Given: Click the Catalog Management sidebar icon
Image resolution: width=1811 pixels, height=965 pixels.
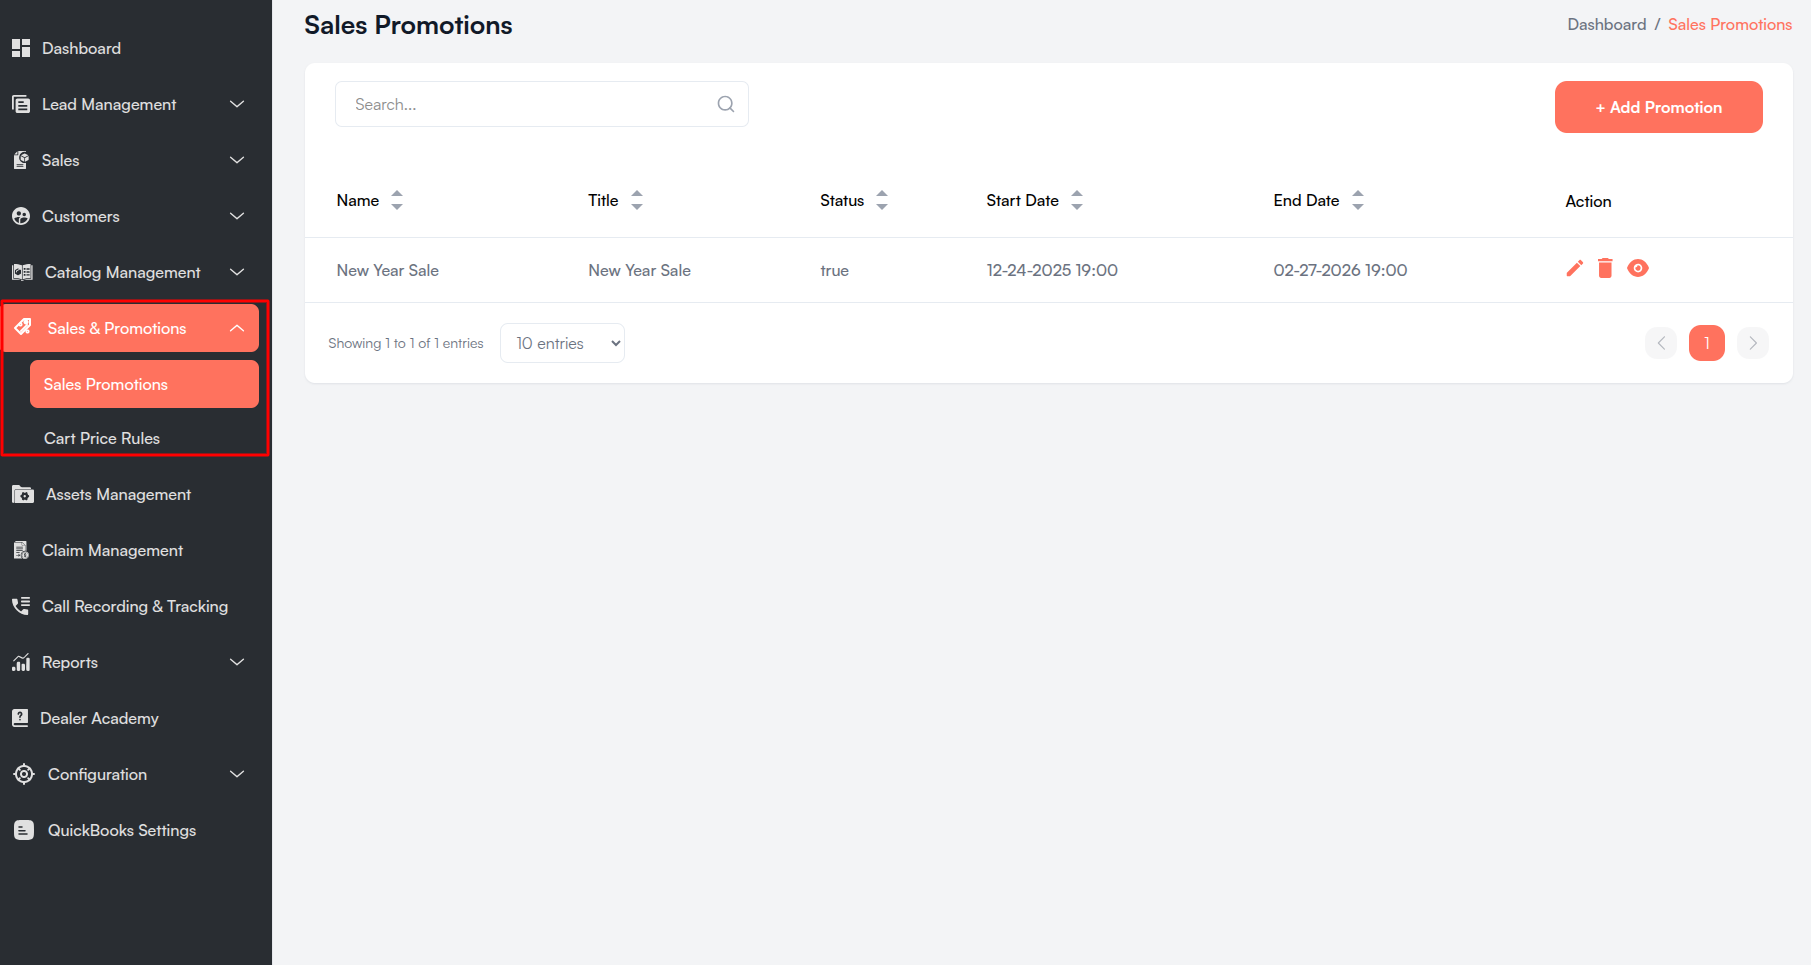Looking at the screenshot, I should 22,272.
